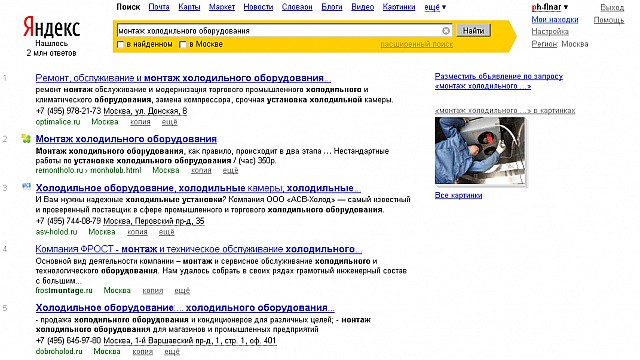
Task: Open result 'Холодильное оборудование, холодильные камеры'
Action: (x=198, y=188)
